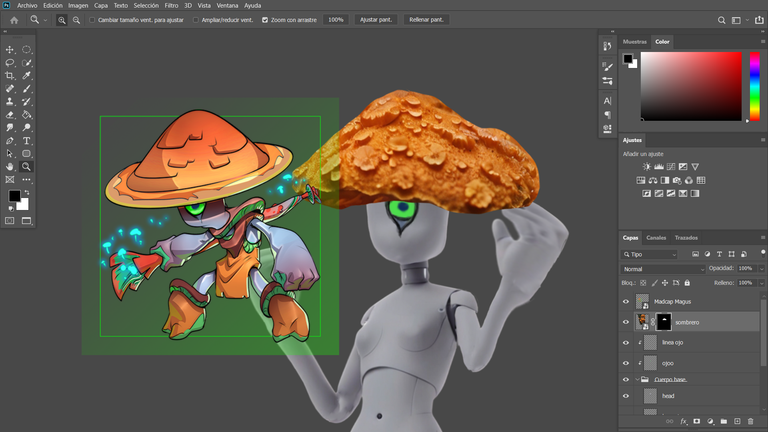The image size is (768, 432).
Task: Select the Eyedropper tool
Action: 26,75
